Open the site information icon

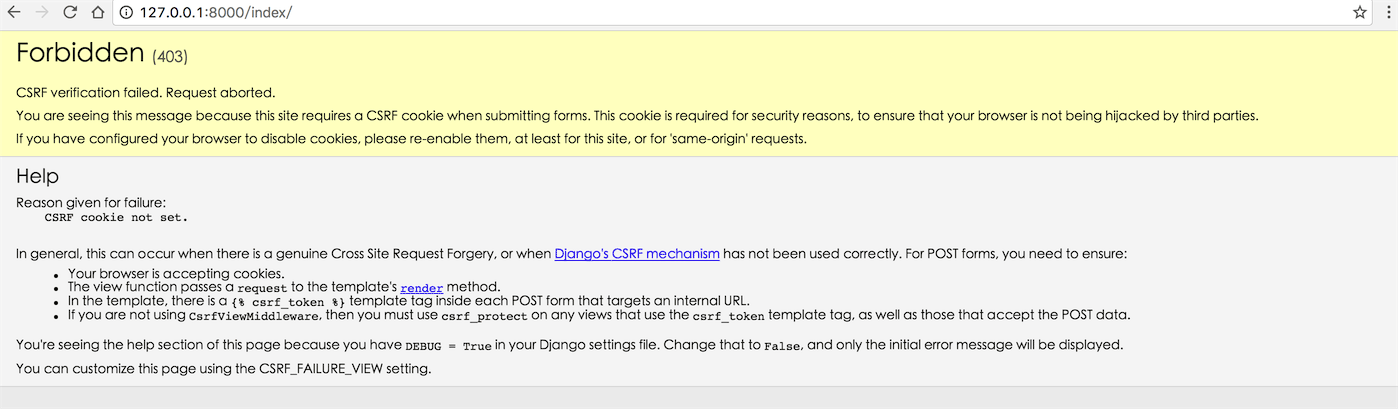point(125,13)
